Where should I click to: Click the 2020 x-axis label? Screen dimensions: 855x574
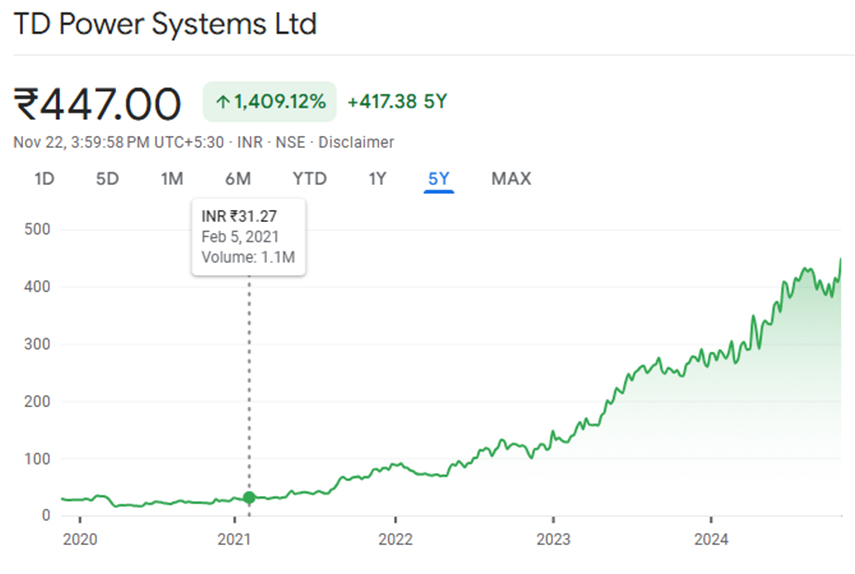[x=80, y=540]
